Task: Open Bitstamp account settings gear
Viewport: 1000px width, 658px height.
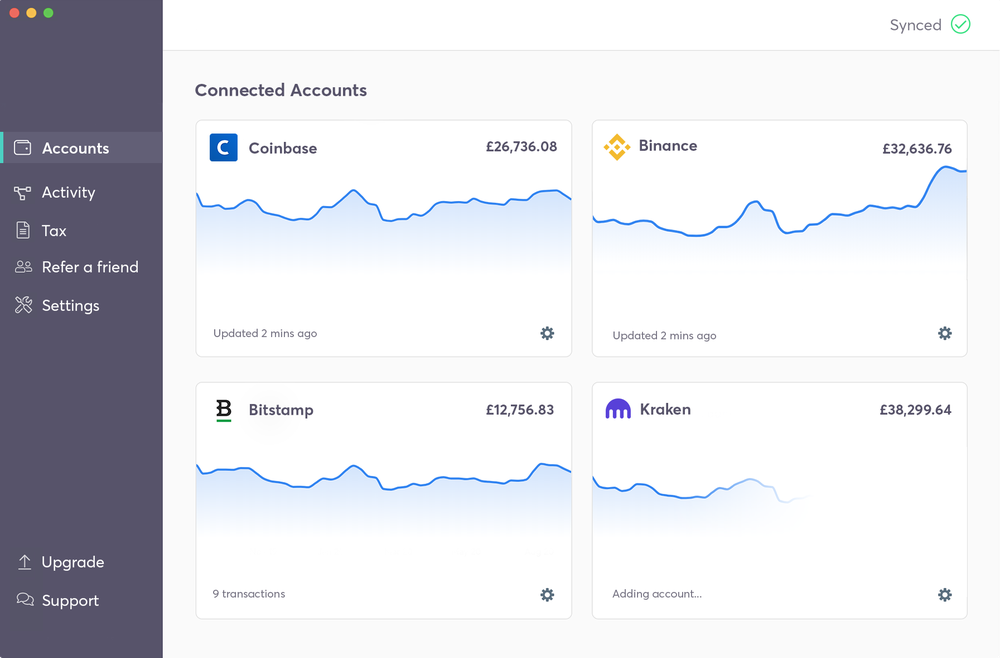Action: 547,595
